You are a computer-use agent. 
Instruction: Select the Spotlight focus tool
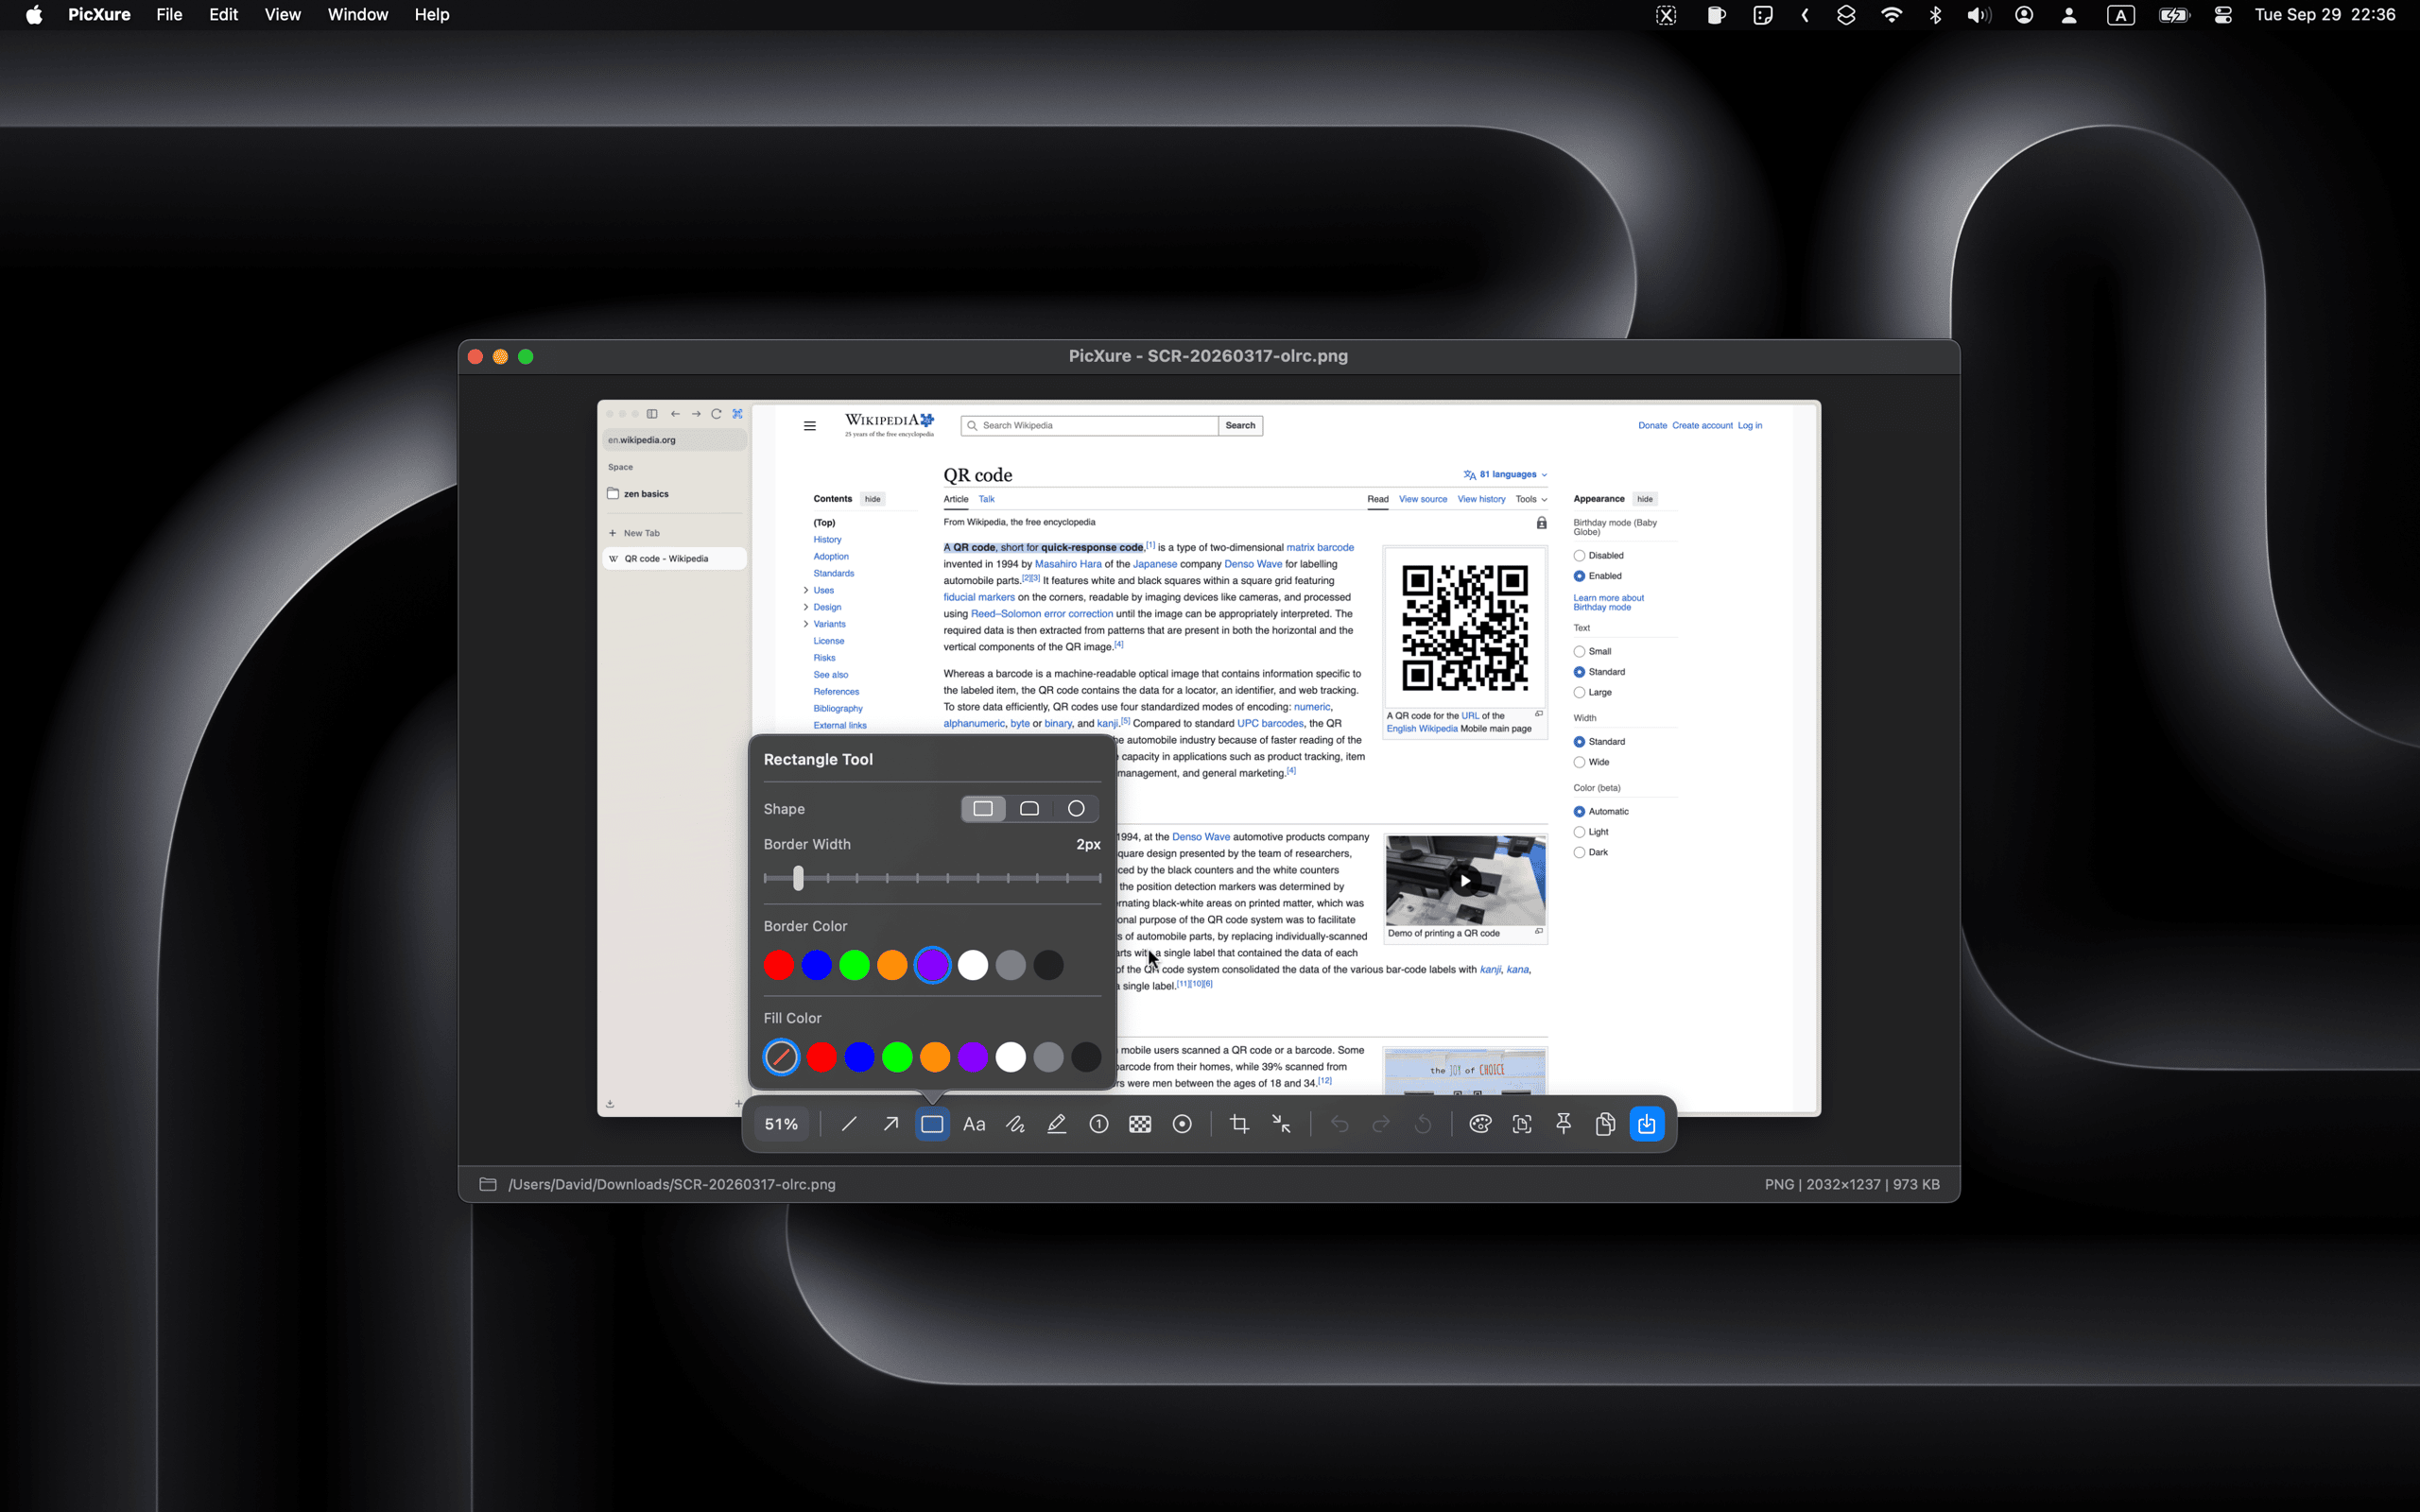1182,1124
